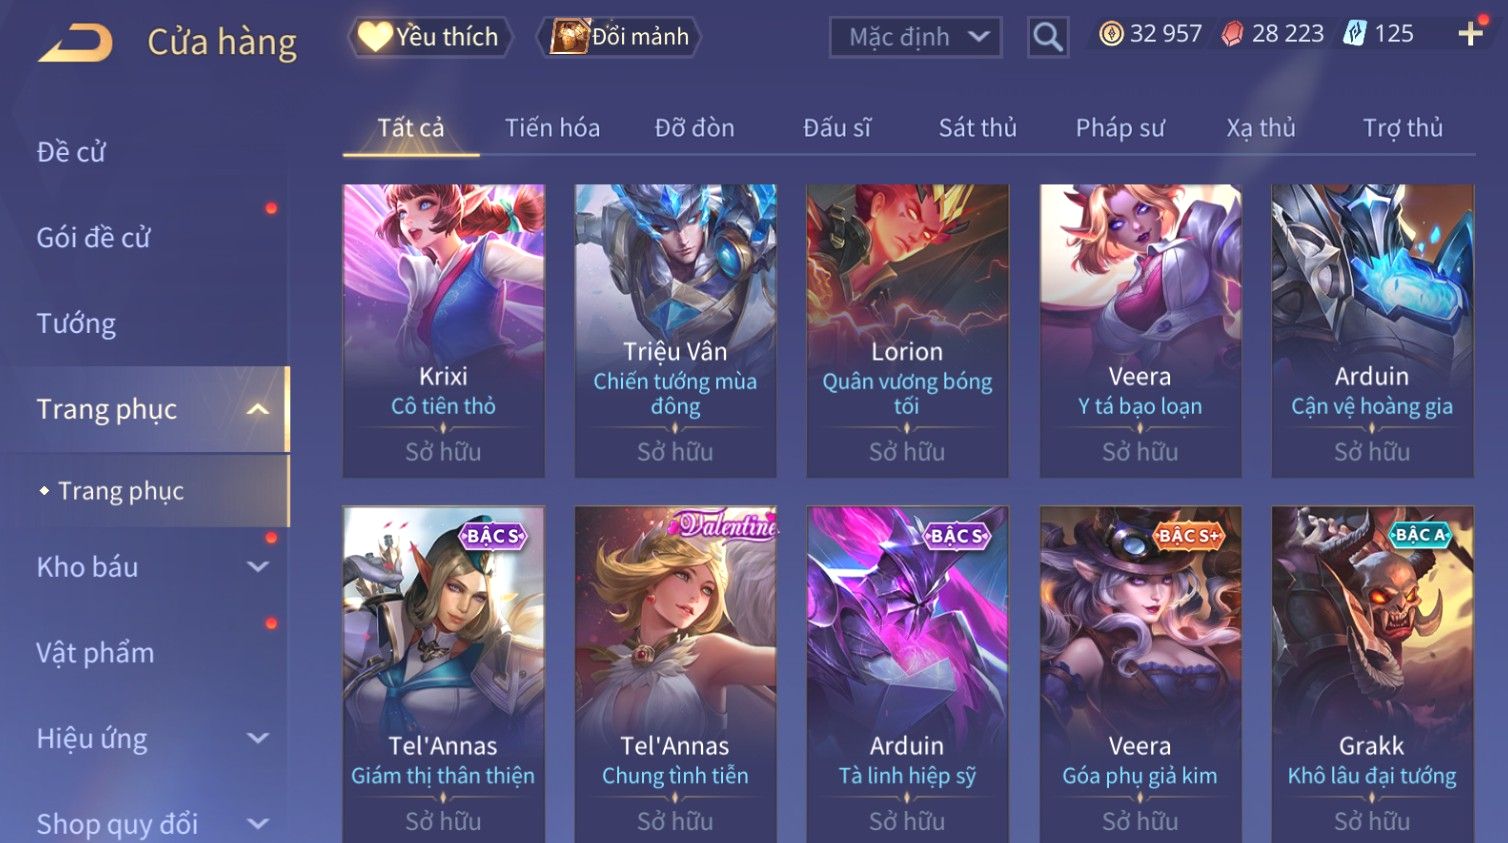The width and height of the screenshot is (1508, 843).
Task: Select the Tiến hóa tab
Action: click(x=552, y=128)
